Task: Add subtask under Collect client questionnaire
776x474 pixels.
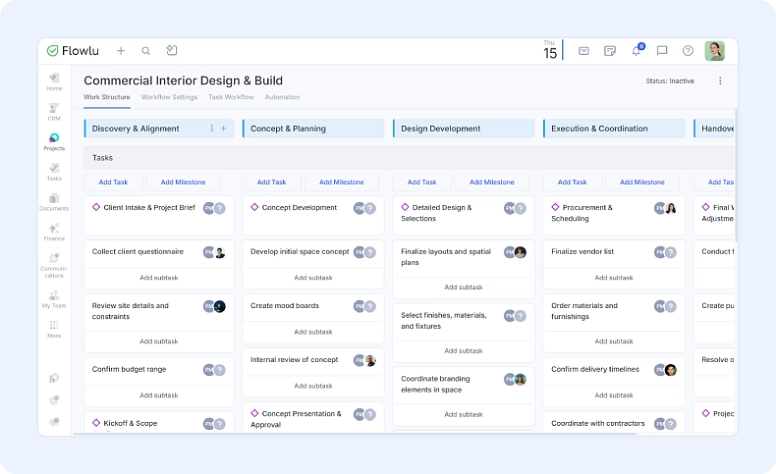Action: (x=159, y=277)
